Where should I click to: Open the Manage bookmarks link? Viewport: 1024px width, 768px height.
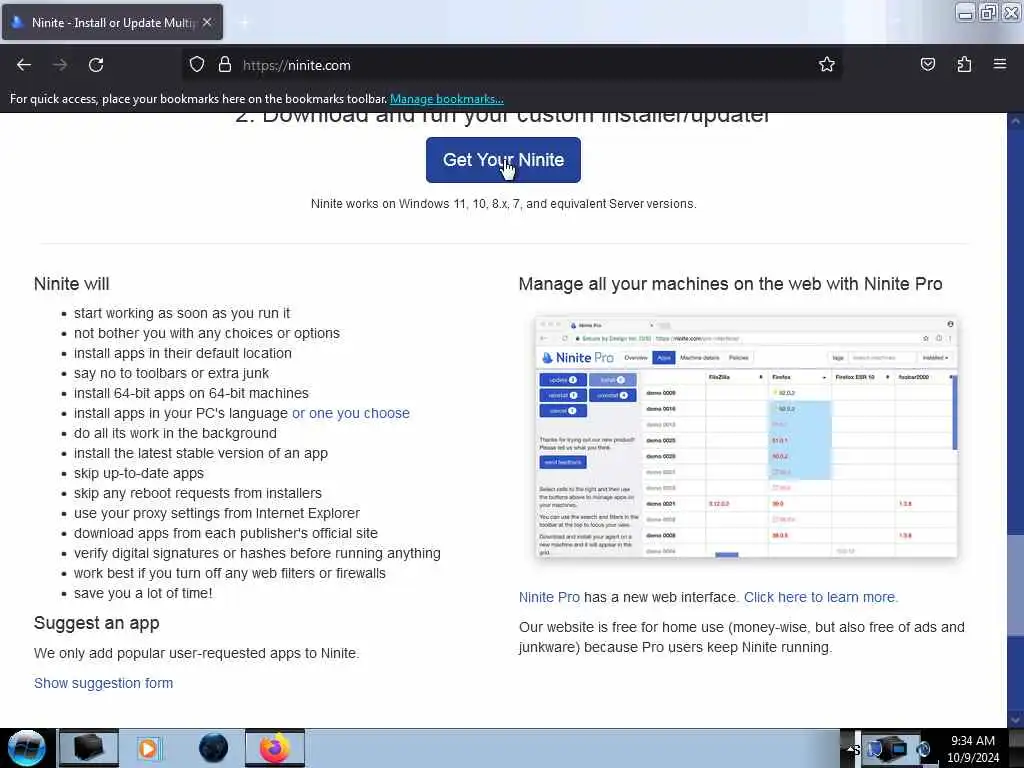tap(447, 99)
